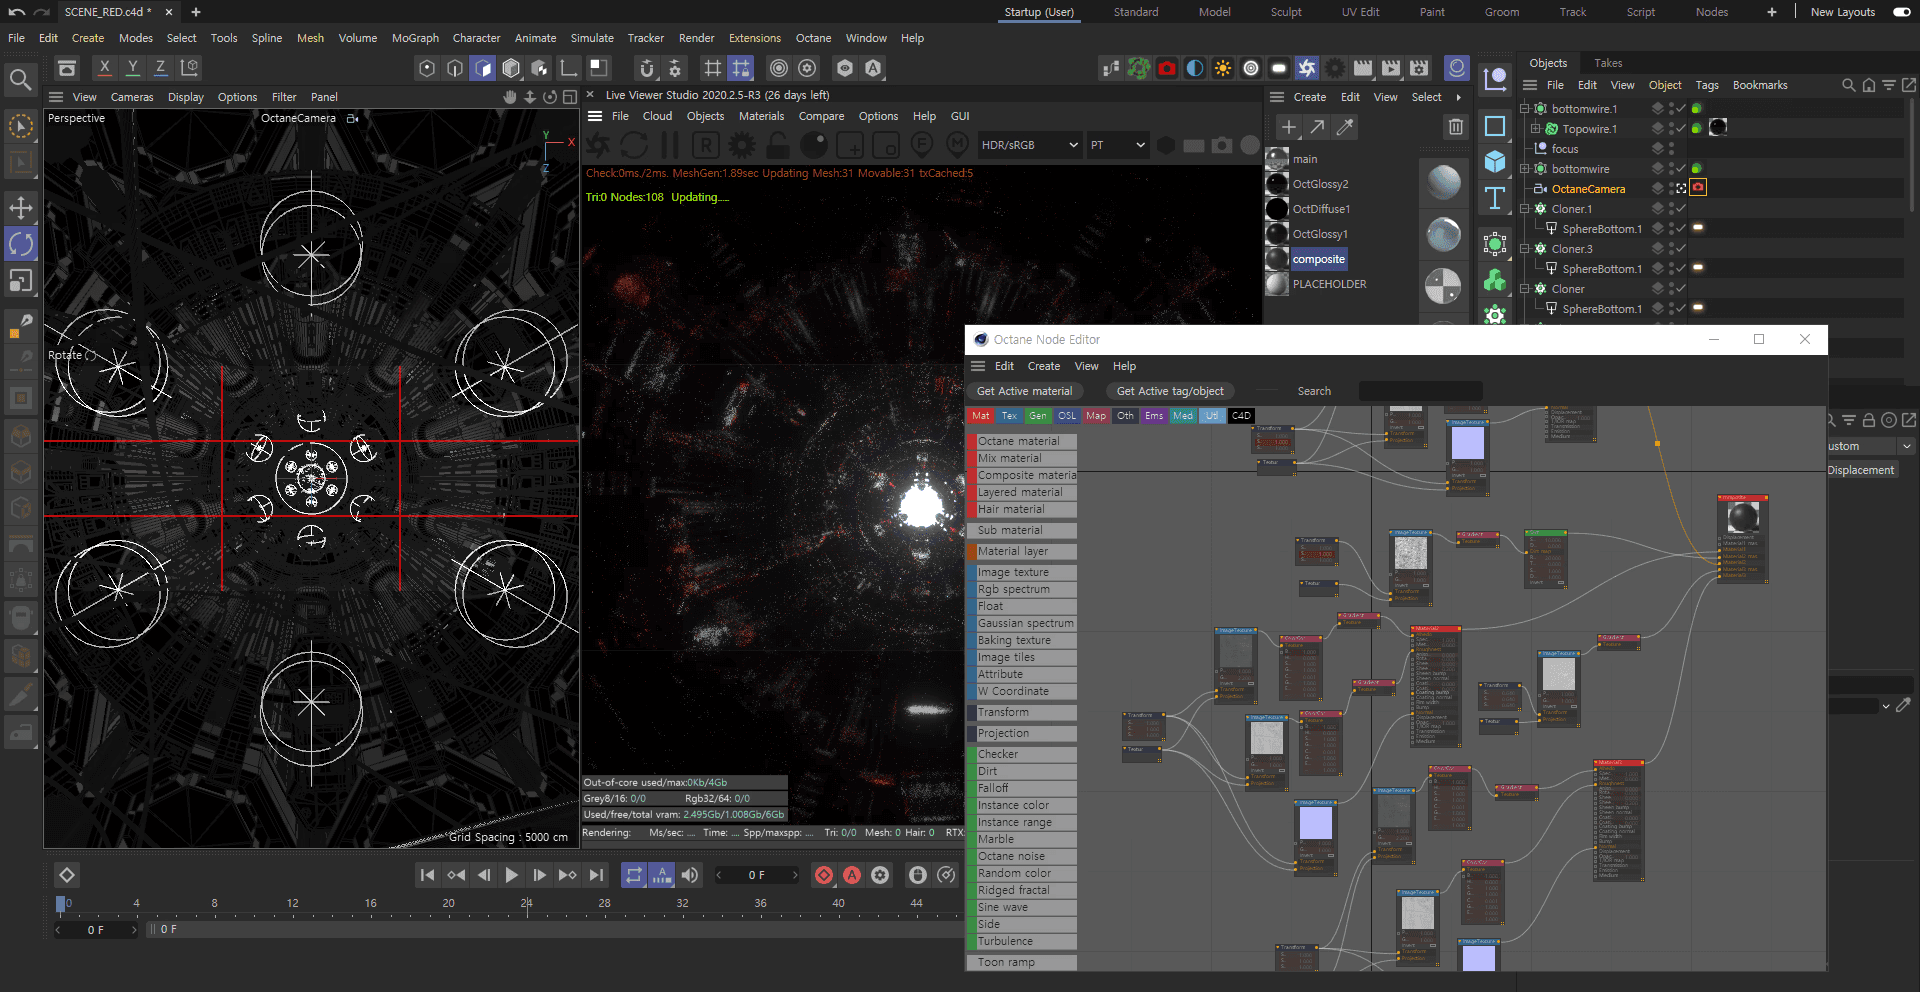Add Gaussian spectrum node from list
The height and width of the screenshot is (992, 1920).
tap(1022, 623)
